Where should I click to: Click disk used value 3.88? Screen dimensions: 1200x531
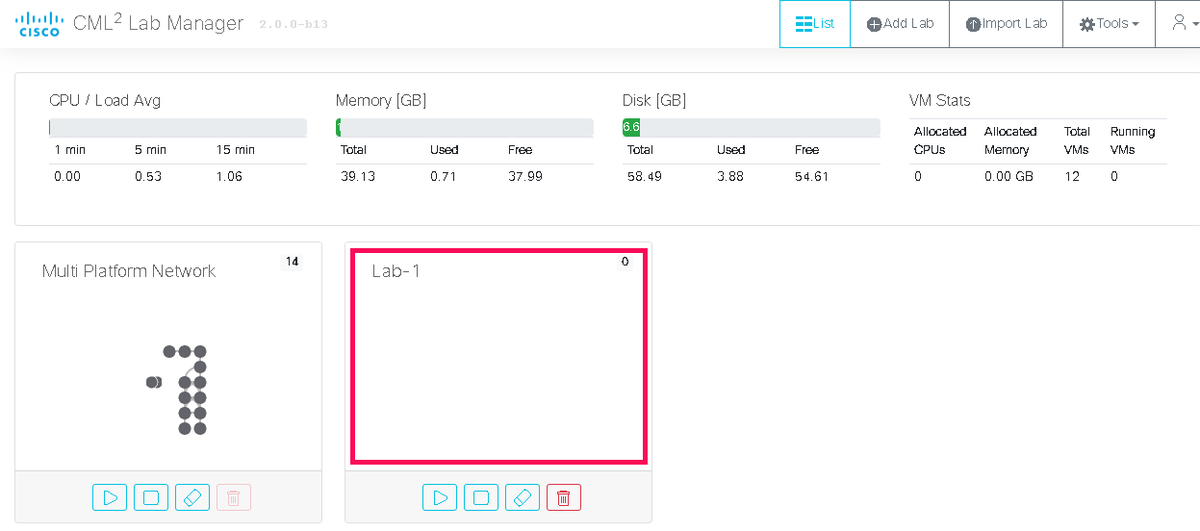731,176
